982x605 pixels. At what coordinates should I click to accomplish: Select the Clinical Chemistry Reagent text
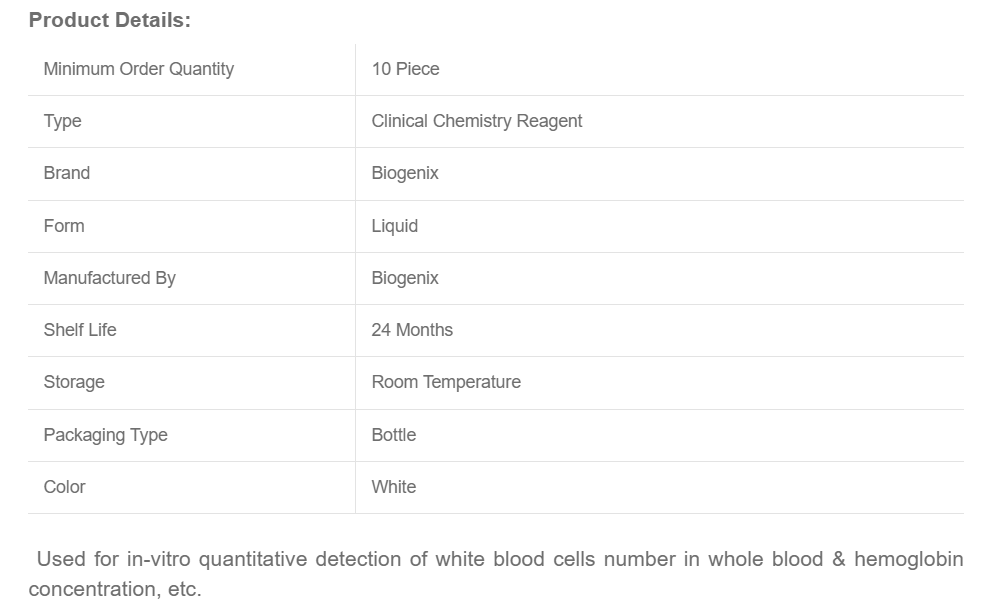click(476, 121)
